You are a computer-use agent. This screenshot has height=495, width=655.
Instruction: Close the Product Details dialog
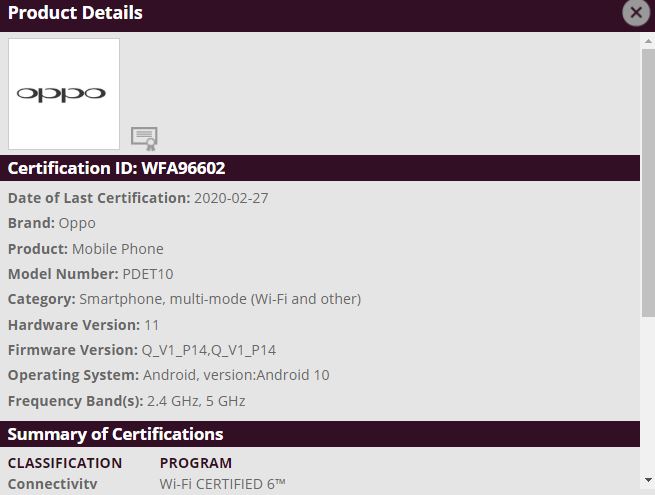point(635,13)
